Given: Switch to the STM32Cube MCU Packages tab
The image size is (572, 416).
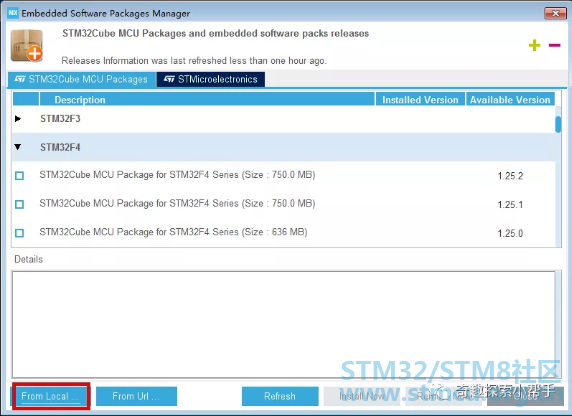Looking at the screenshot, I should click(82, 79).
